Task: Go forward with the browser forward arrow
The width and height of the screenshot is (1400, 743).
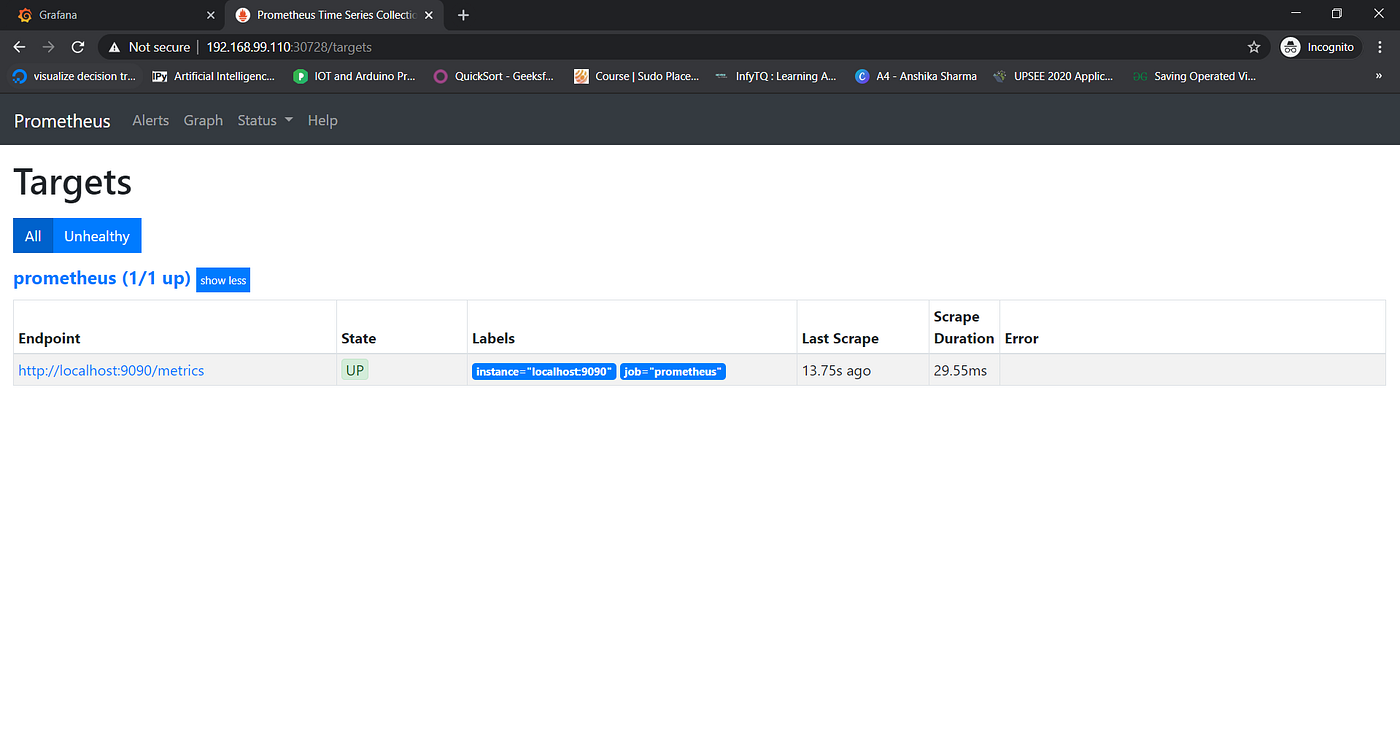Action: click(48, 47)
